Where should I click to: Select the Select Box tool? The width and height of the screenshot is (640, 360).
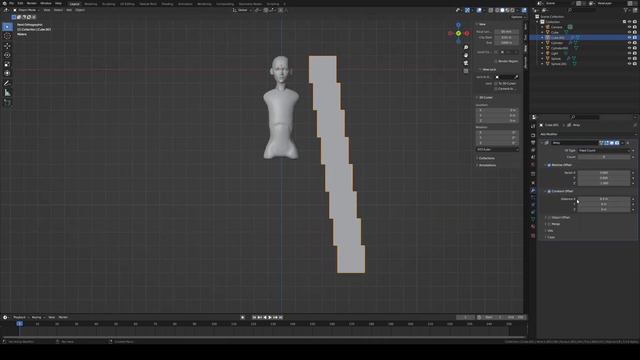7,27
